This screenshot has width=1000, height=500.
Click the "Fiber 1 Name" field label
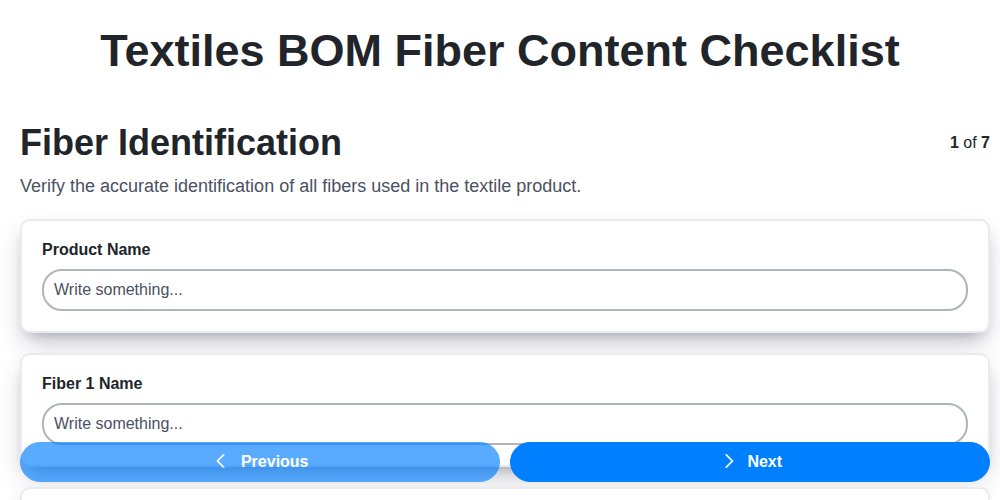tap(92, 384)
